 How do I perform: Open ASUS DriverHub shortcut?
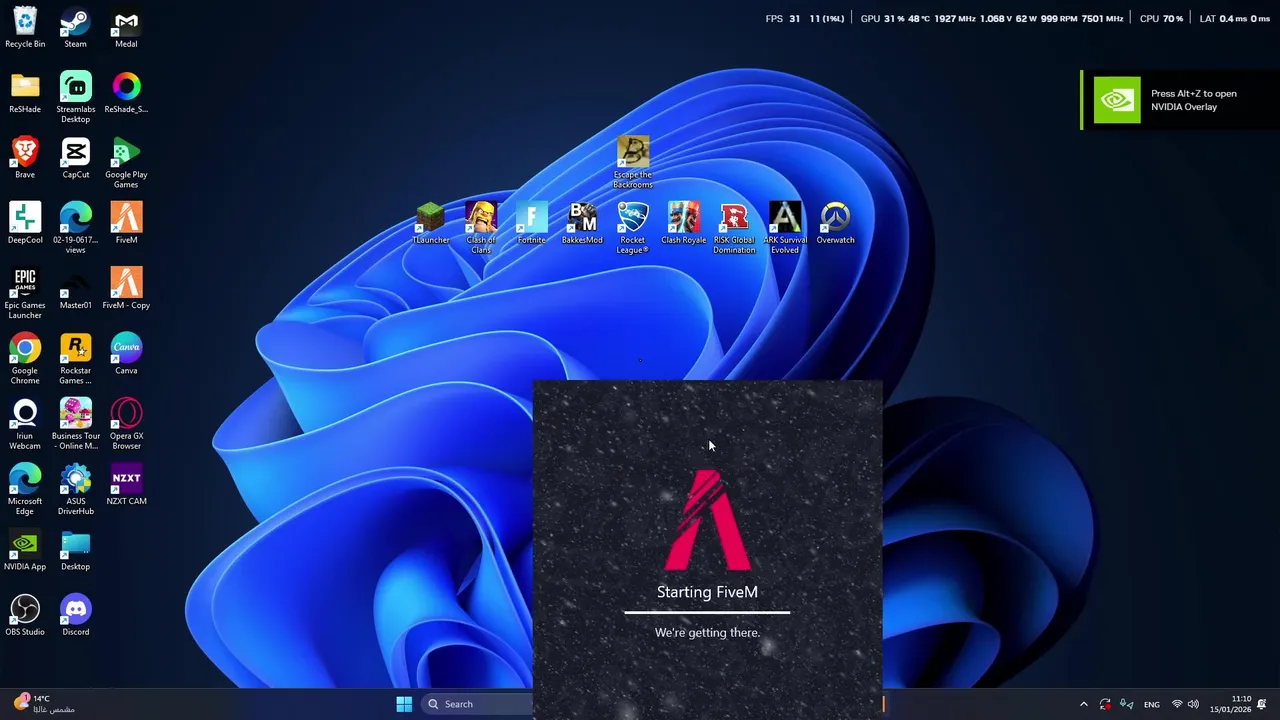[x=75, y=488]
